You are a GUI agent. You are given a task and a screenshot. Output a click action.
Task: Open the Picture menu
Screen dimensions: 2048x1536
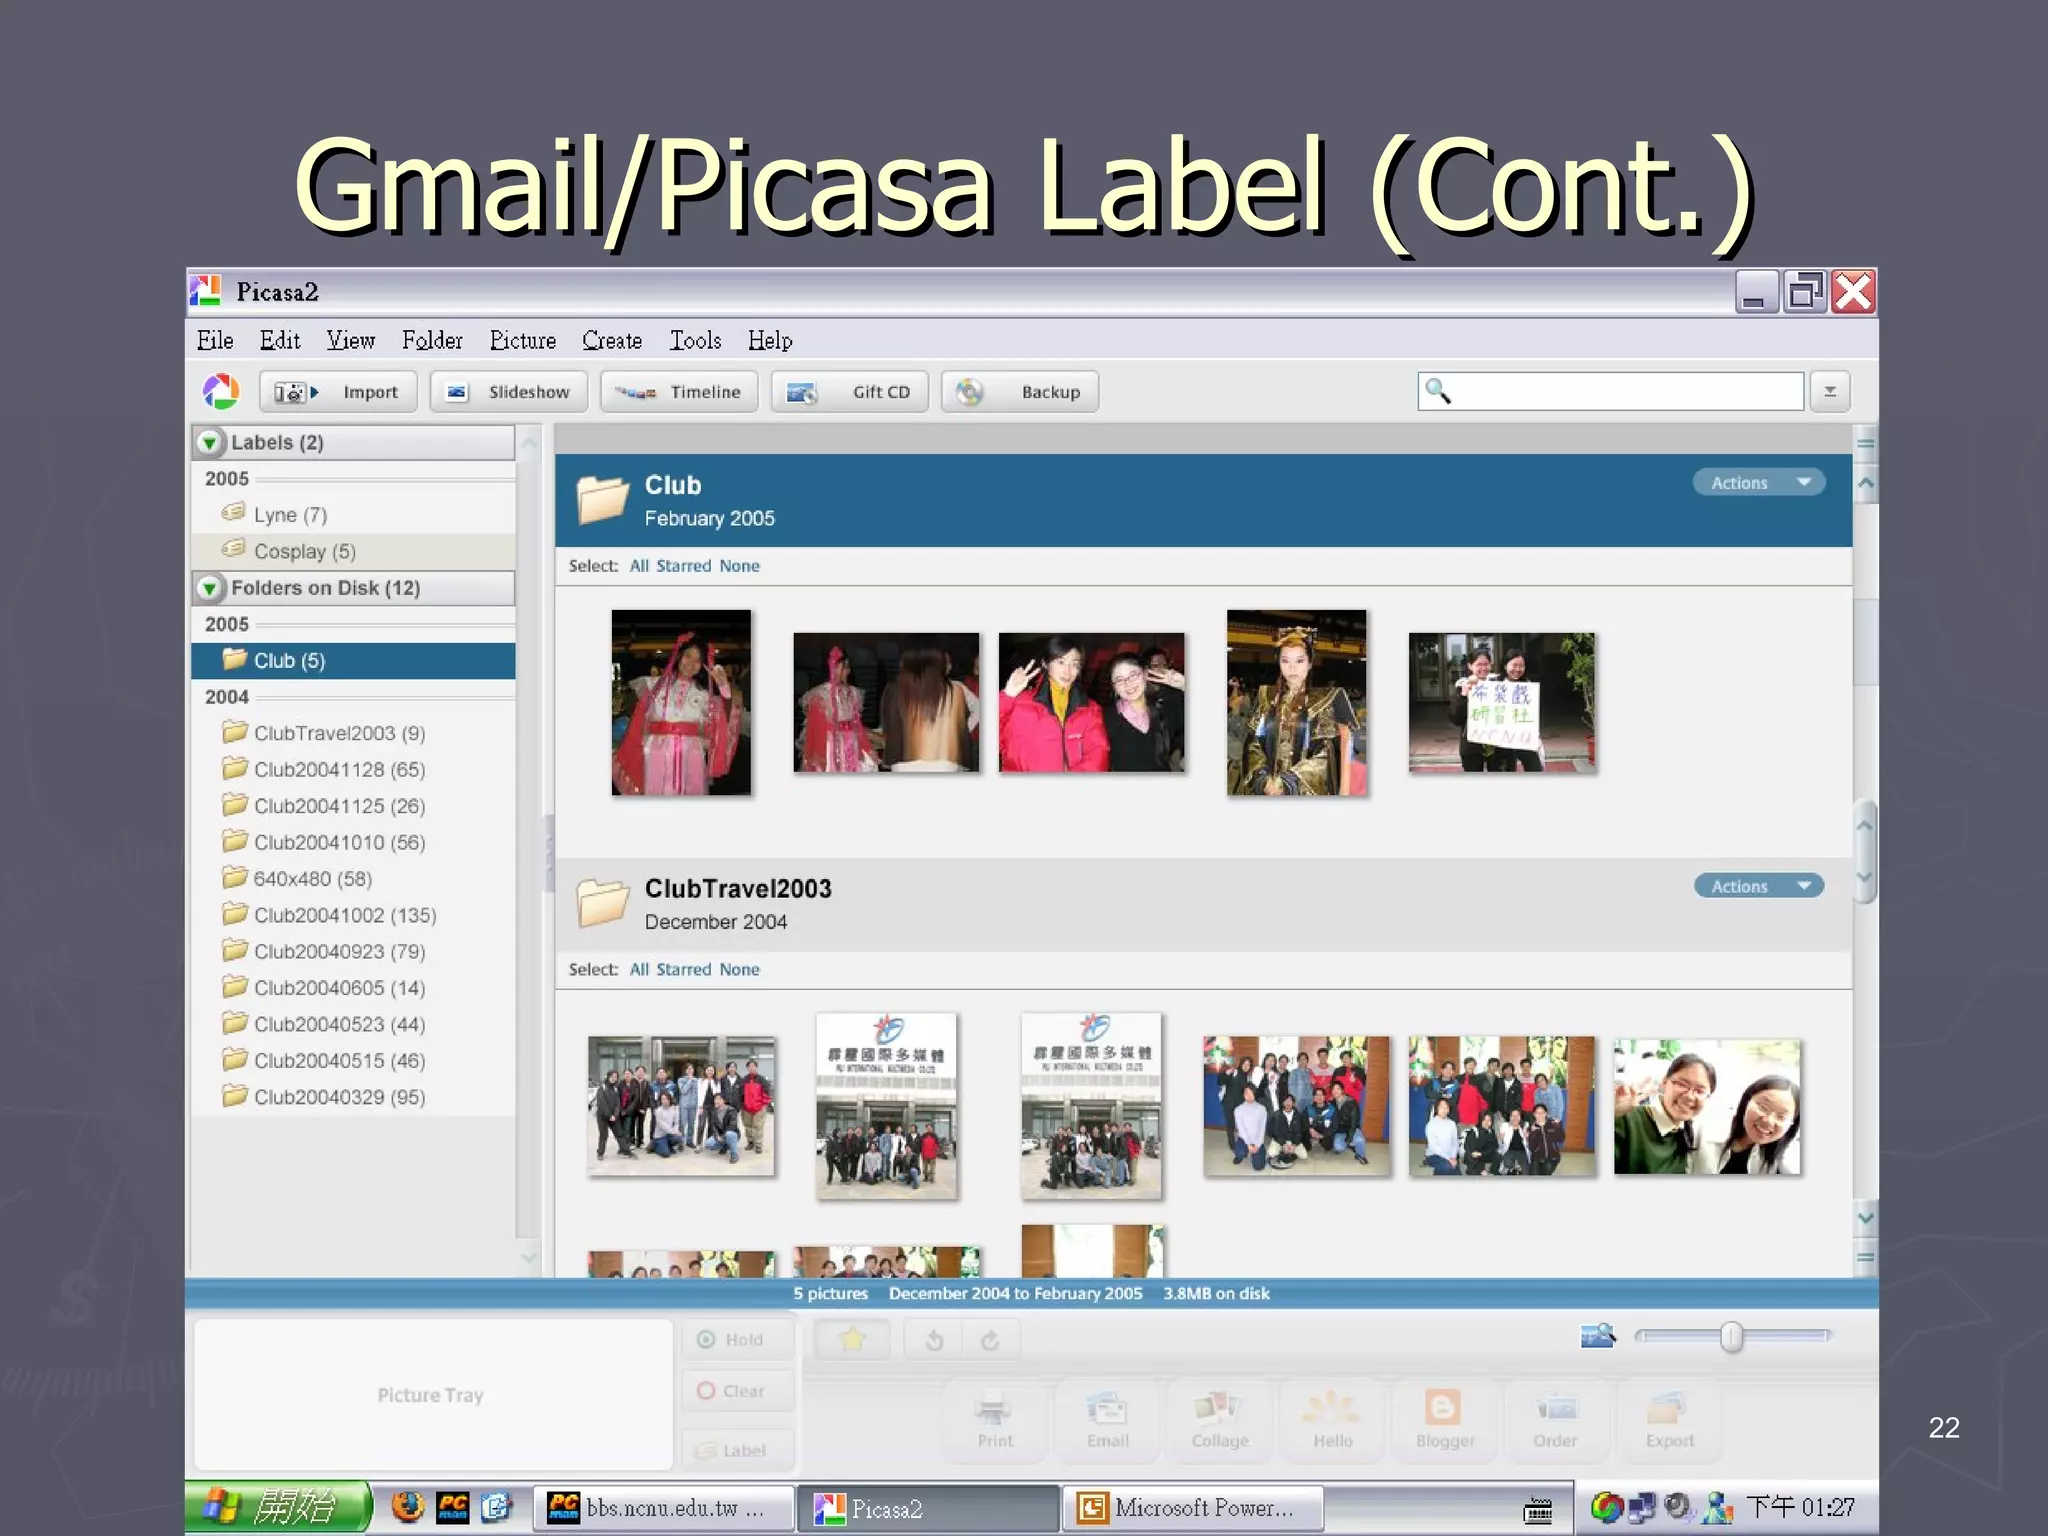522,340
